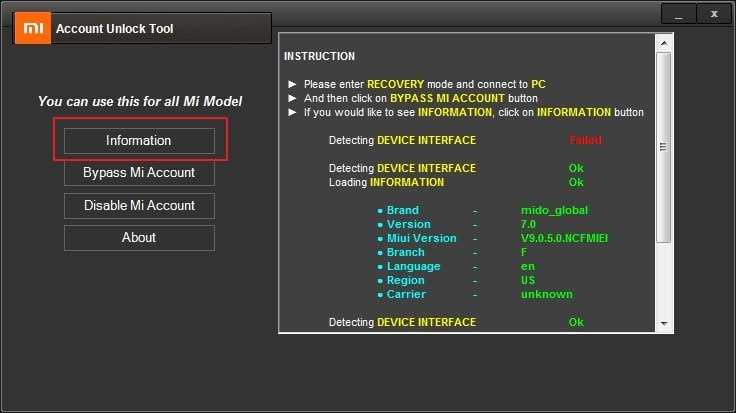Click the scrollbar up arrow in the instruction panel
Image resolution: width=736 pixels, height=413 pixels.
click(x=664, y=44)
